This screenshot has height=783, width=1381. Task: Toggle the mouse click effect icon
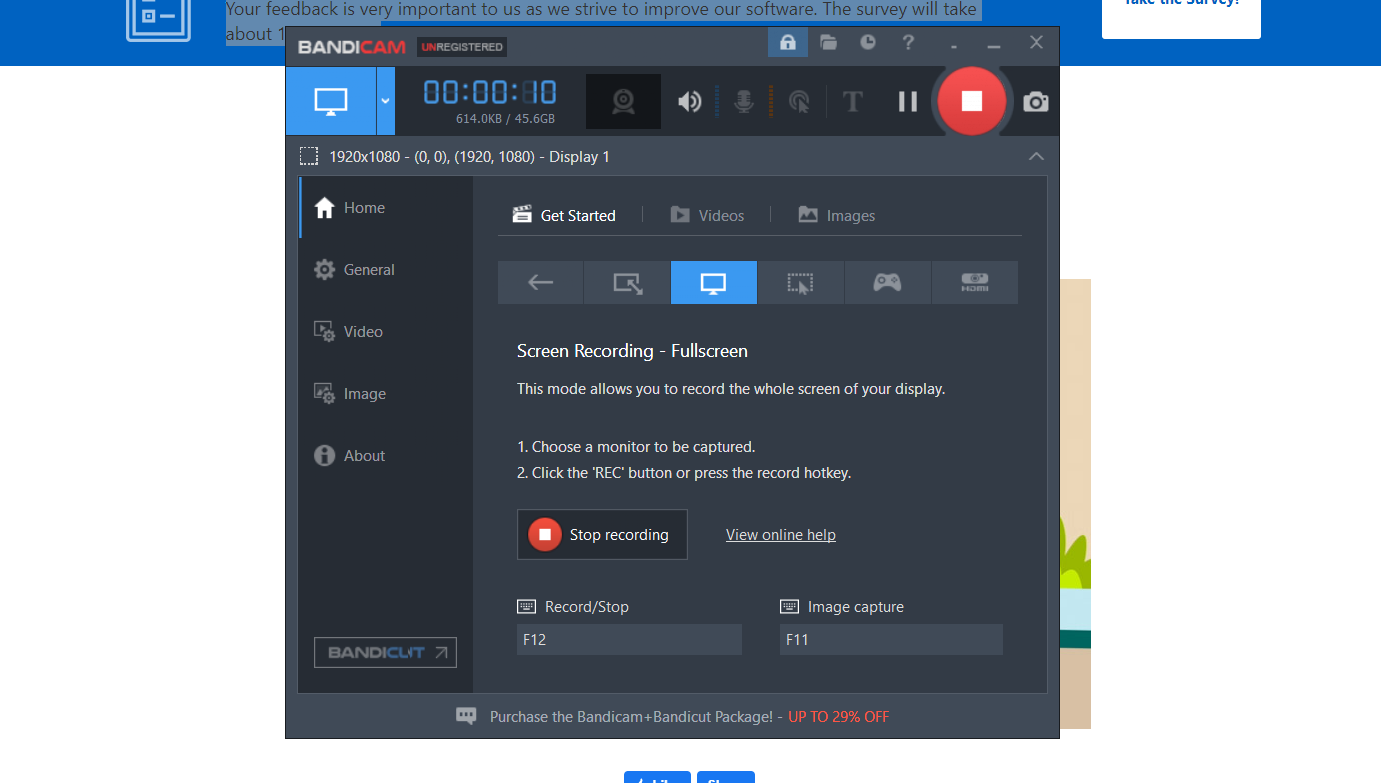pos(799,101)
